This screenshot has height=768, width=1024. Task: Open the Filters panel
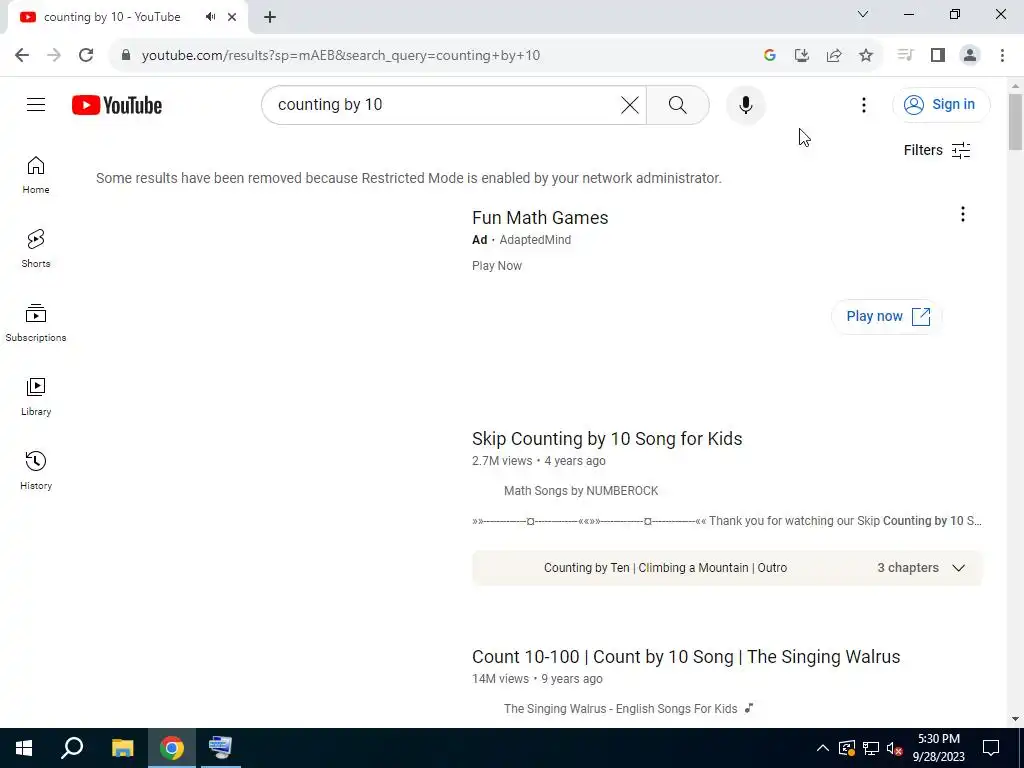tap(936, 150)
